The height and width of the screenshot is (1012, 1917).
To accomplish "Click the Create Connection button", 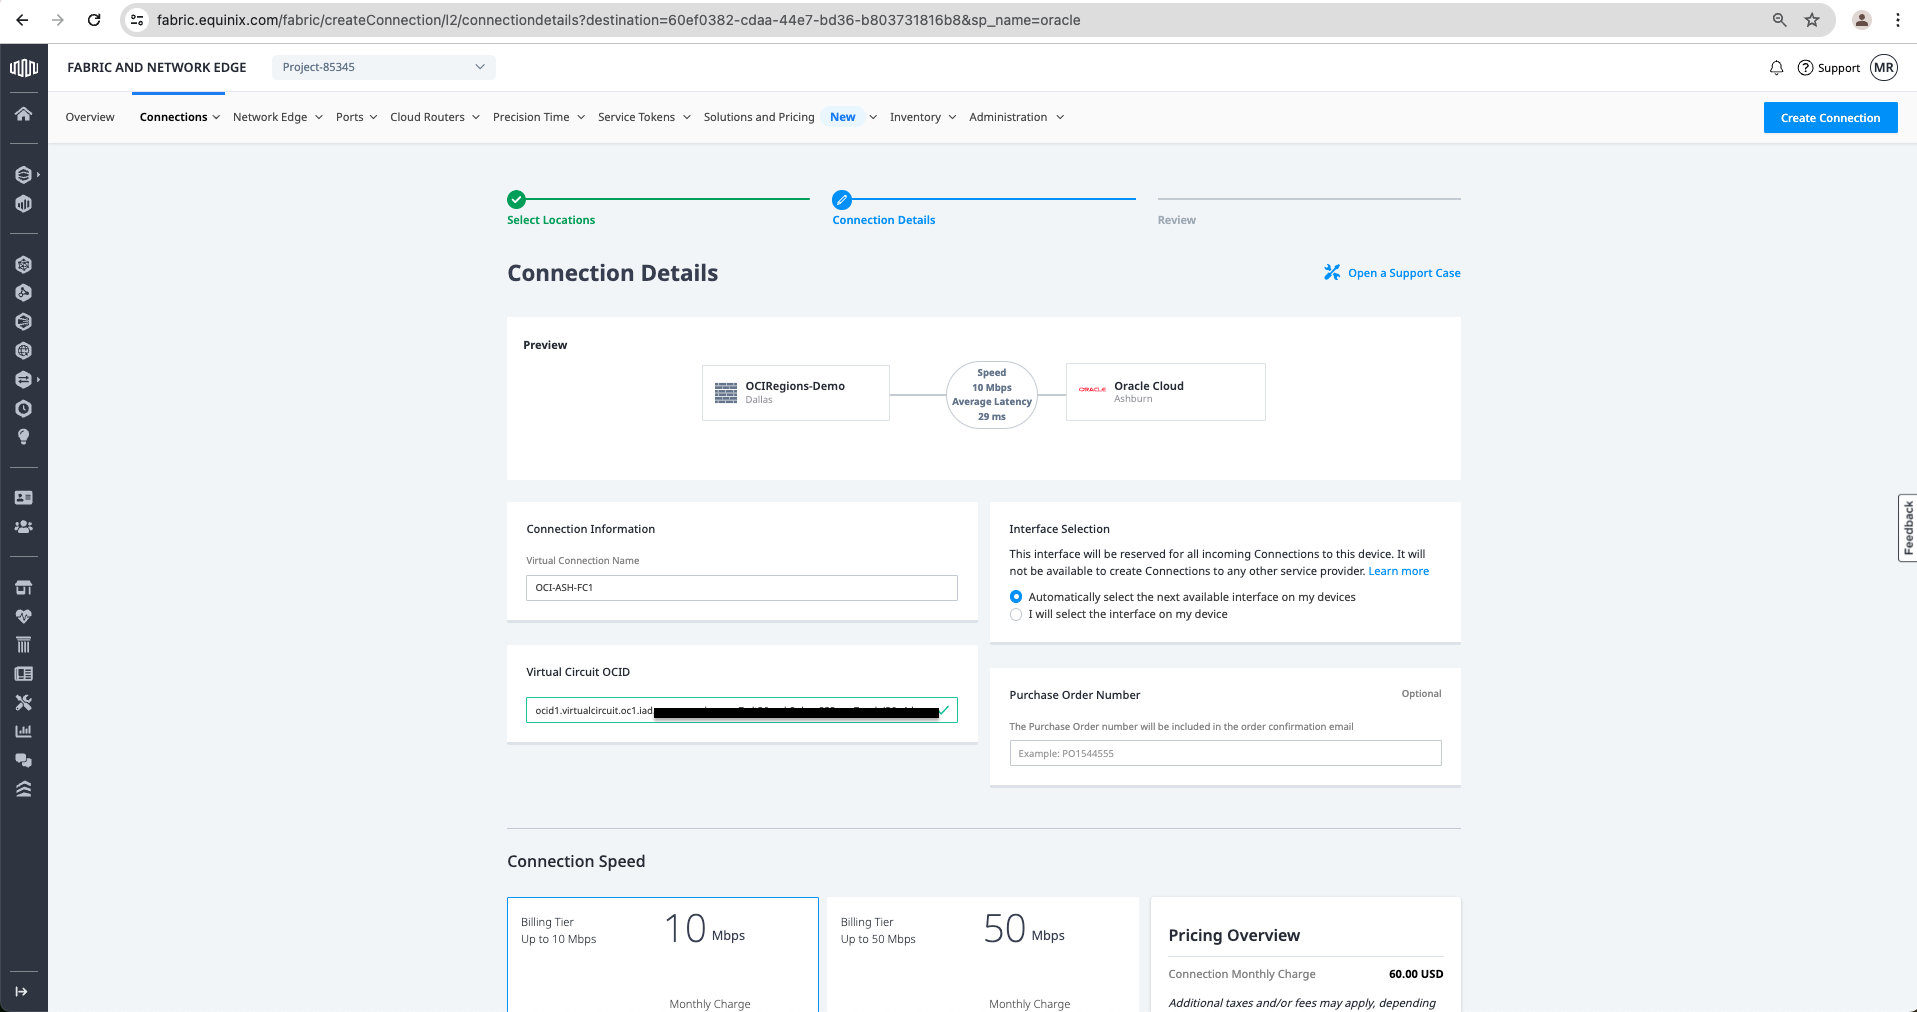I will pos(1830,118).
